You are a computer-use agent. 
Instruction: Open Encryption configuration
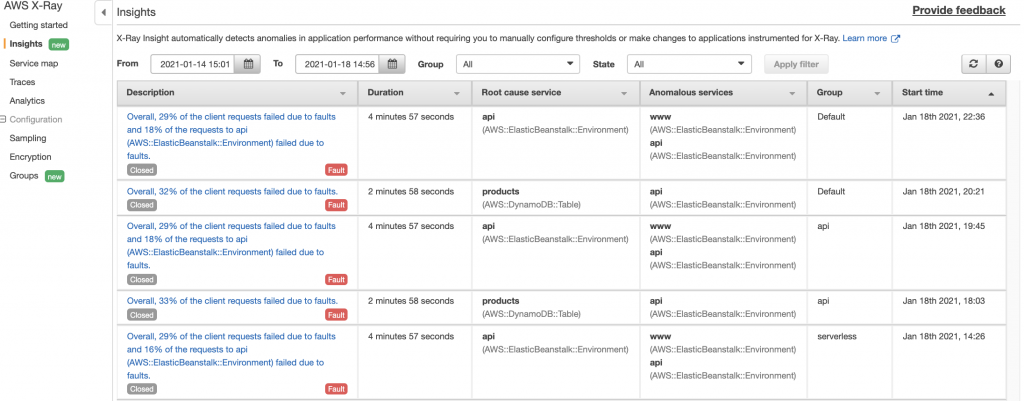pyautogui.click(x=30, y=157)
